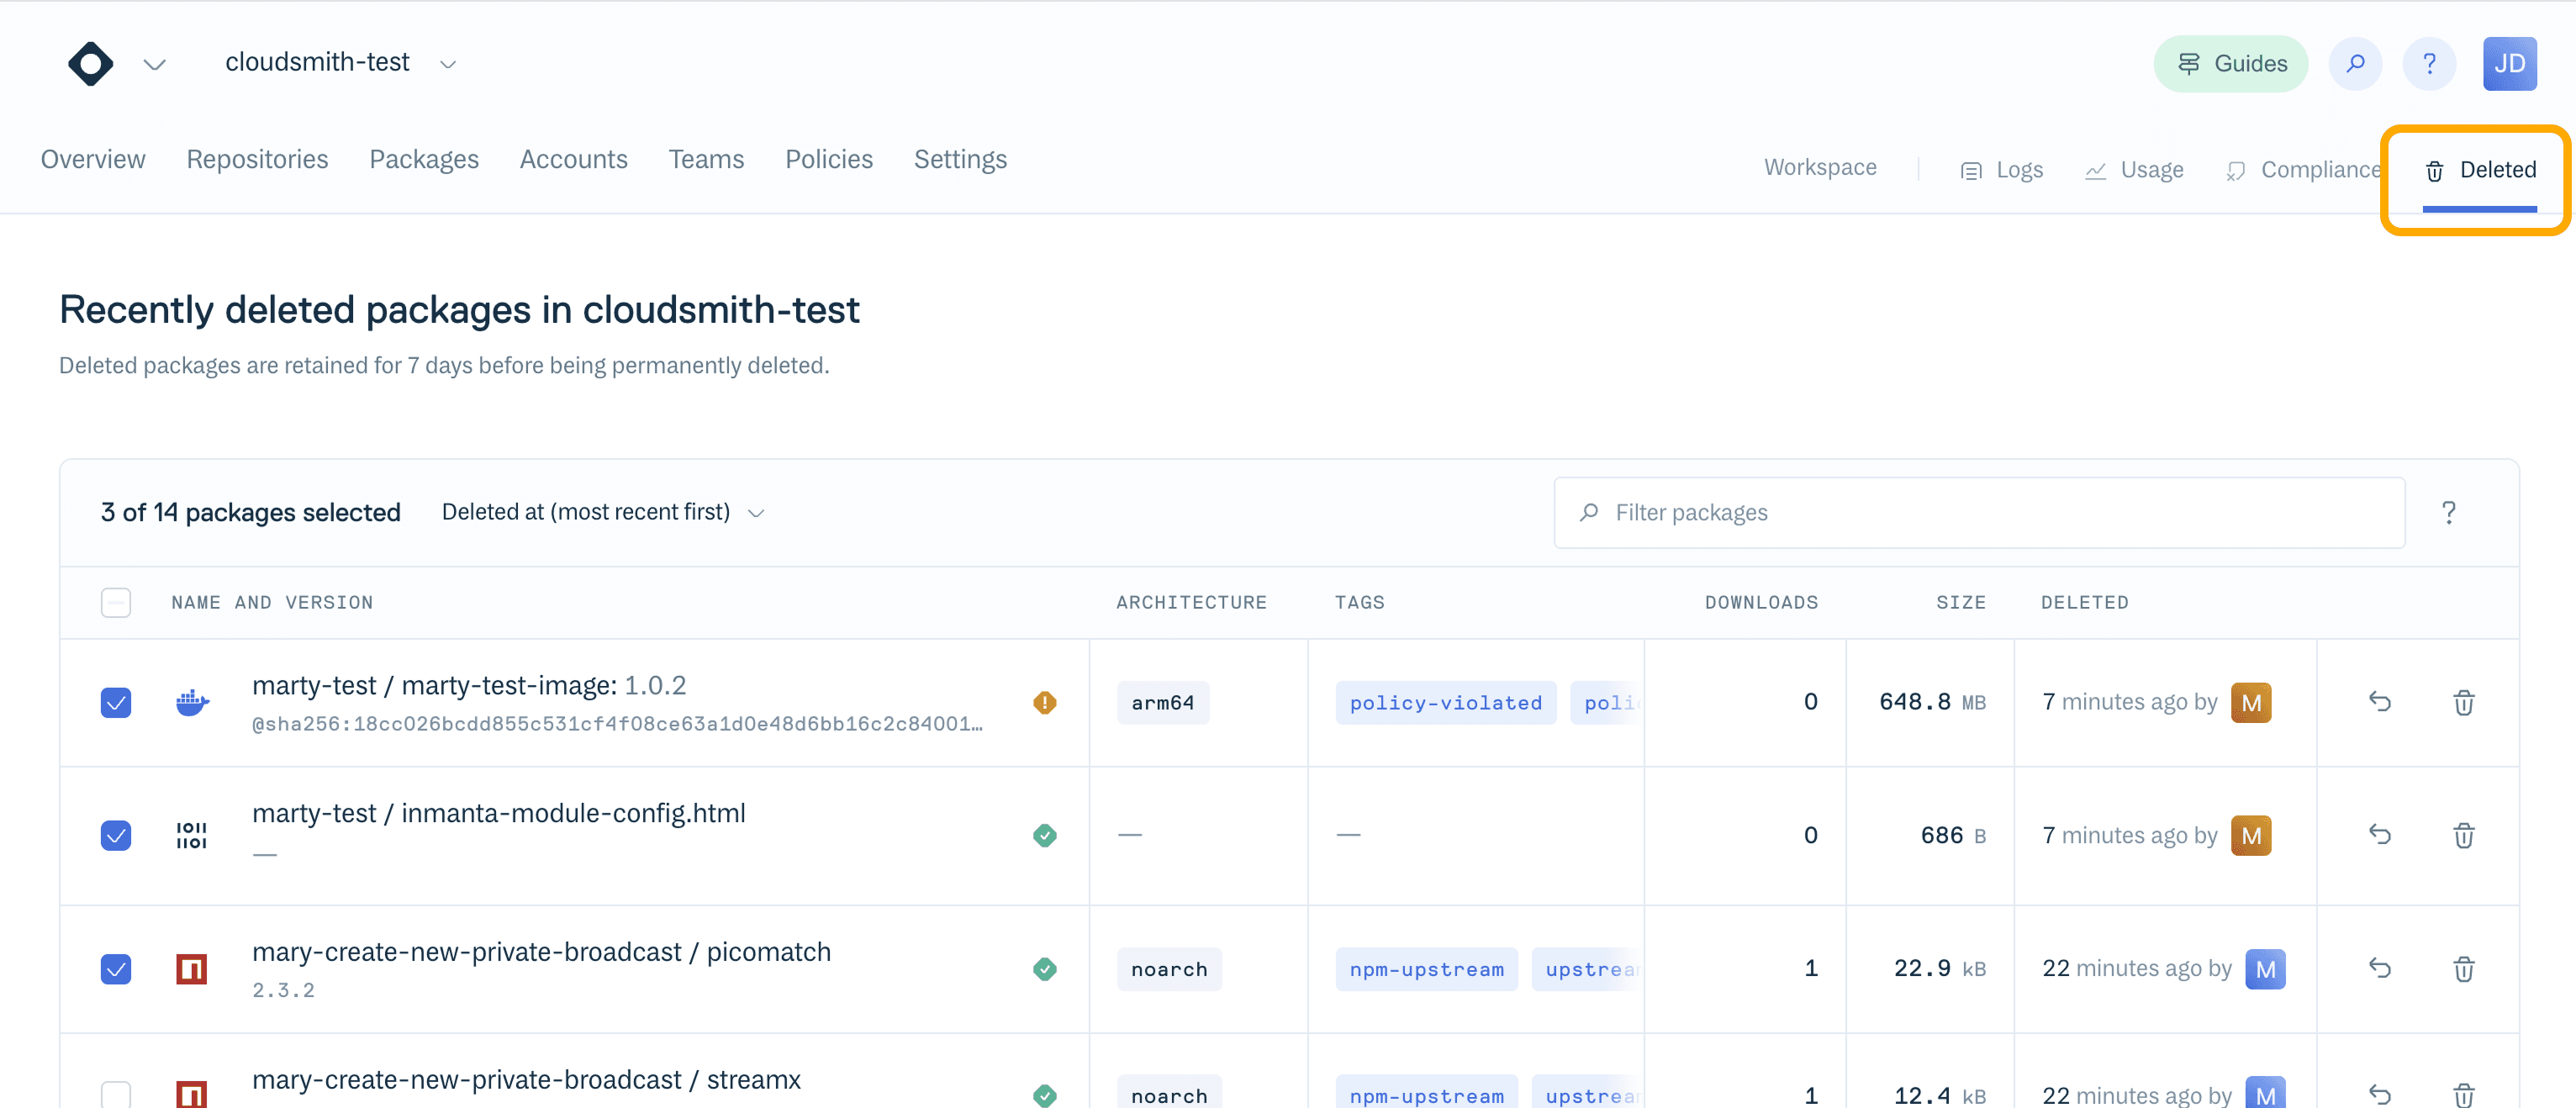Select the streamx package row checkbox
Image resolution: width=2576 pixels, height=1108 pixels.
(x=116, y=1095)
